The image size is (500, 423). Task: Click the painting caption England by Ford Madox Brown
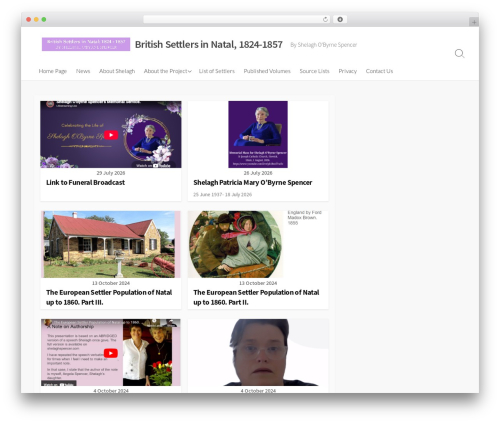tap(305, 218)
